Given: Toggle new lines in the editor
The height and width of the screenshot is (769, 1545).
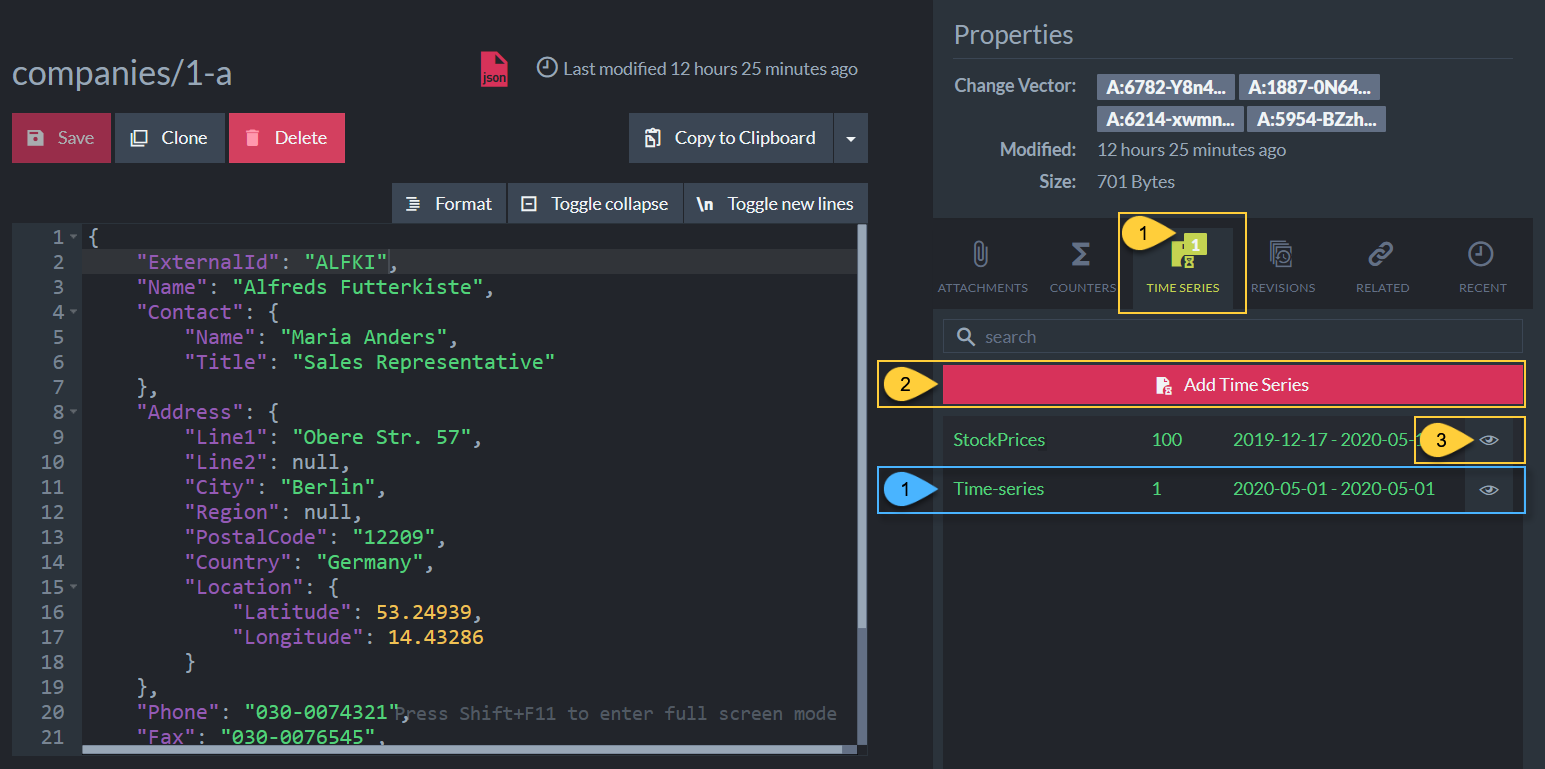Looking at the screenshot, I should pos(776,204).
